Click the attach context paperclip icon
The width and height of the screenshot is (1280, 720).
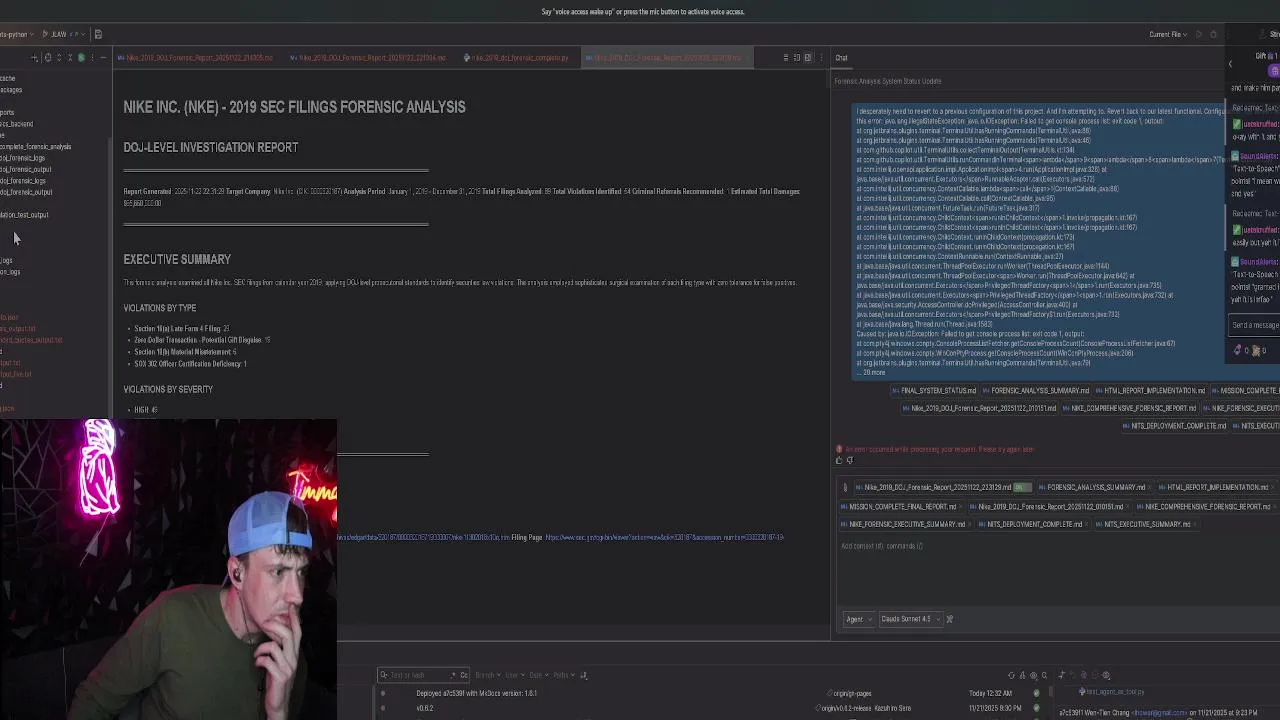tap(845, 488)
